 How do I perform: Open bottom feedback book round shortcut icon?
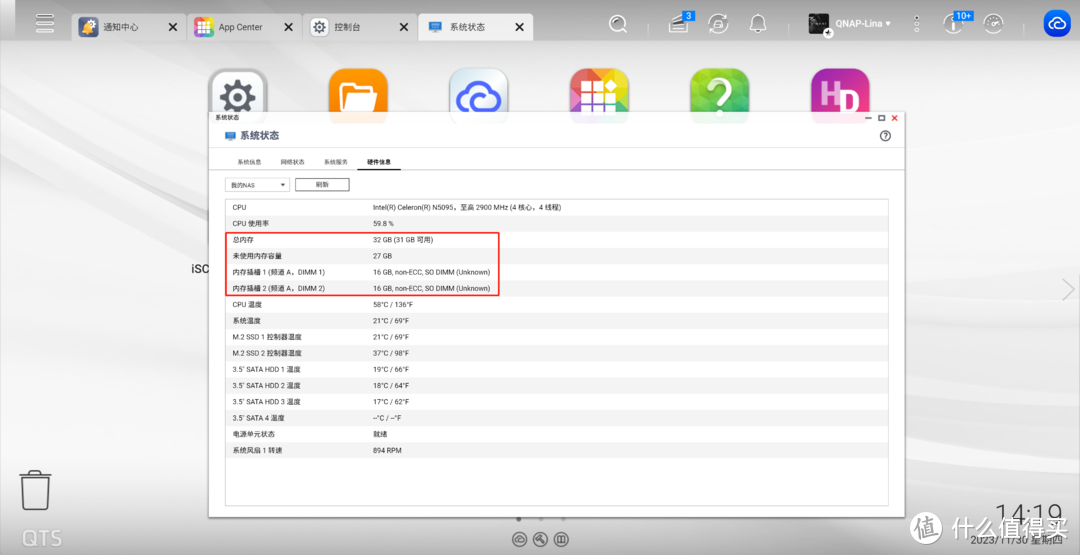(562, 539)
